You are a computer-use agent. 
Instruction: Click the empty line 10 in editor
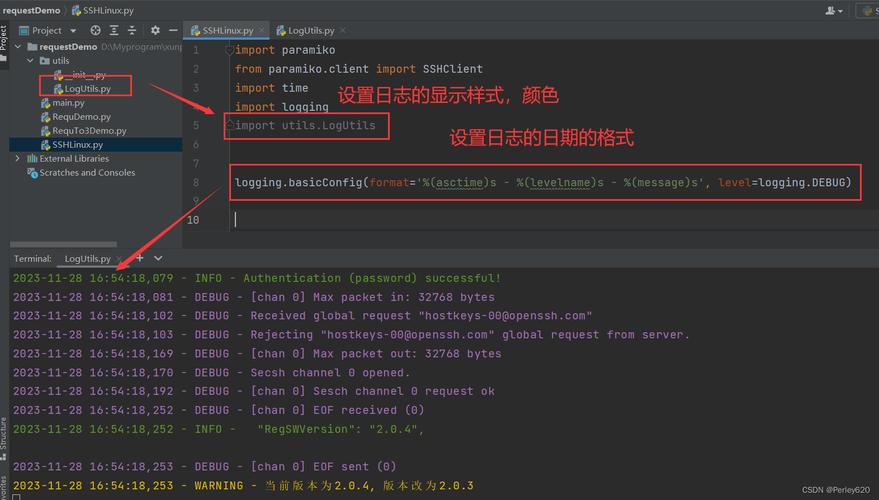tap(500, 220)
